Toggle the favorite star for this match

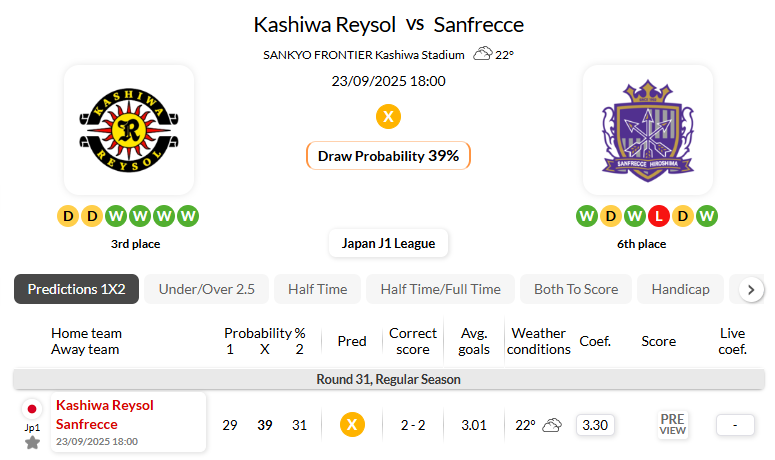point(33,443)
